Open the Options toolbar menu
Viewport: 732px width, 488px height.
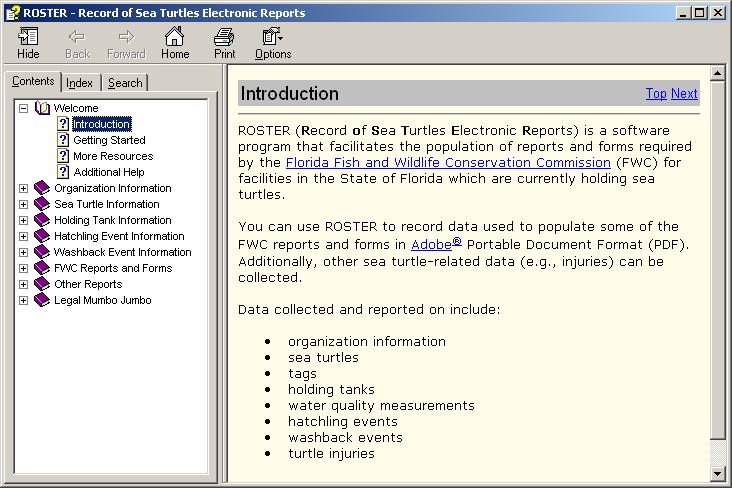tap(272, 37)
